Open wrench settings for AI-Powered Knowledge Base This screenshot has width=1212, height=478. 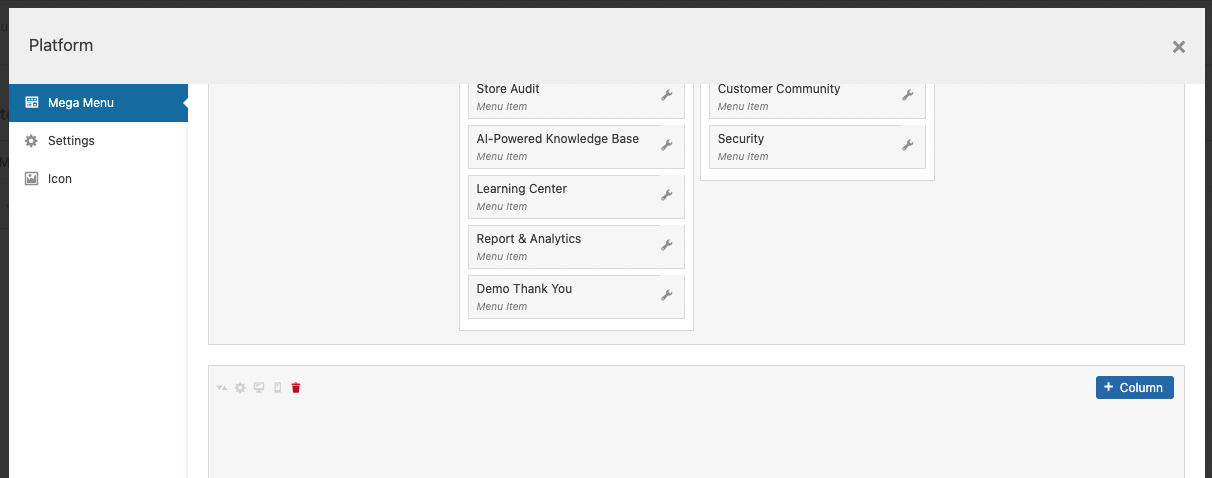coord(667,145)
